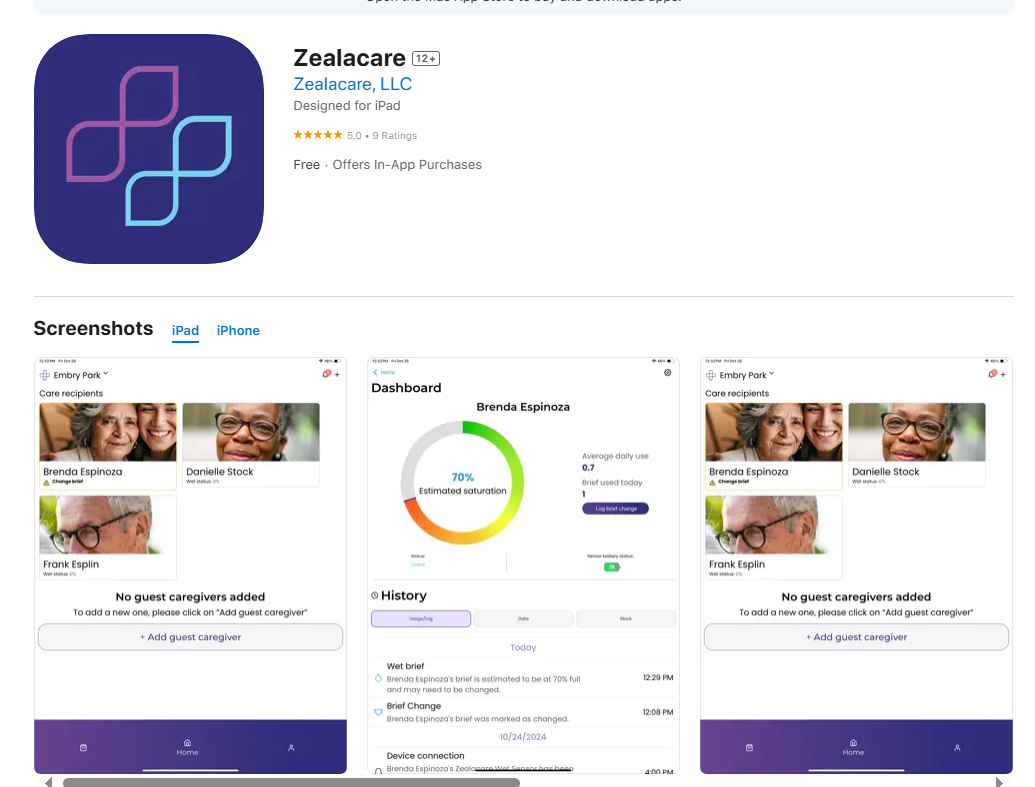Click scrollbar right arrow
The height and width of the screenshot is (787, 1035).
[x=999, y=782]
